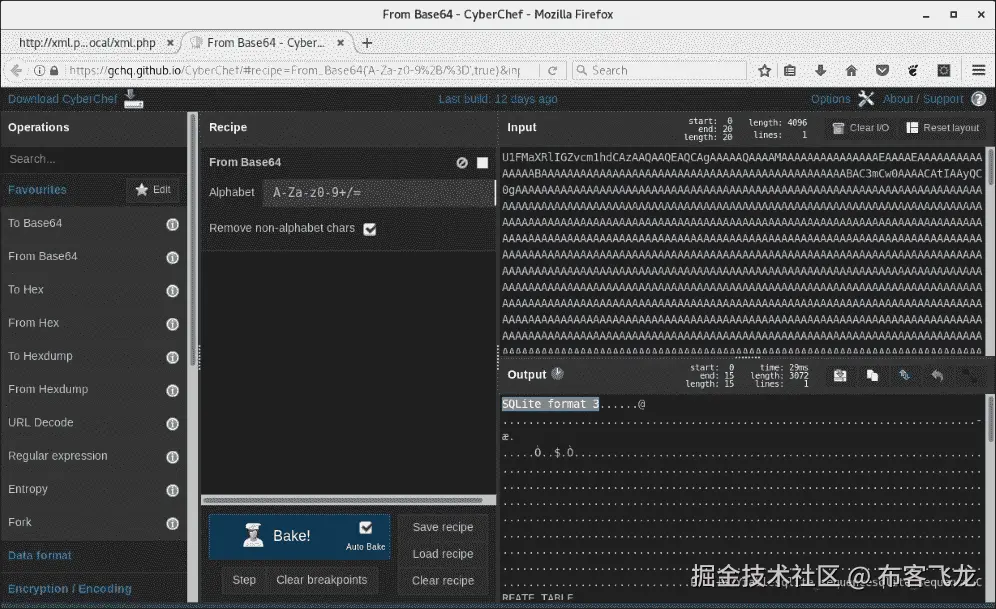Show info for Entropy operation
The height and width of the screenshot is (609, 996).
pos(172,490)
